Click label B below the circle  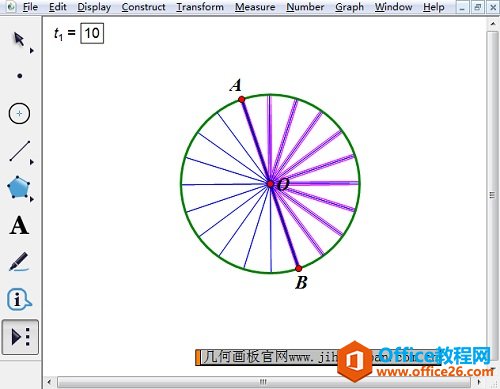point(301,283)
